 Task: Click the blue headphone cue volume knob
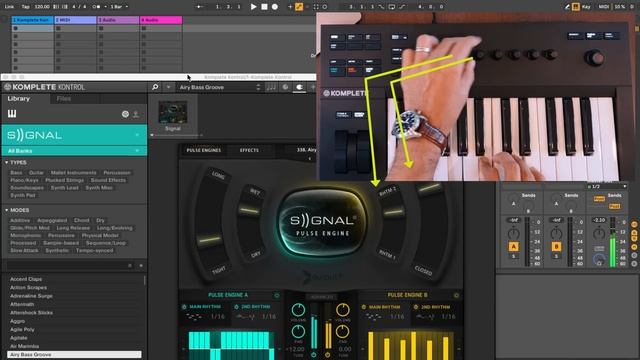(x=599, y=260)
